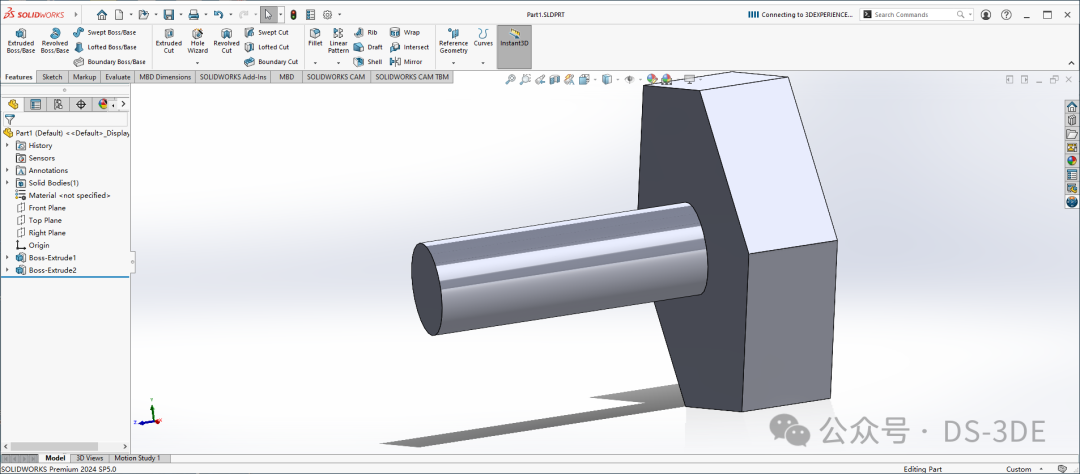Open the MBD Dimensions tab

tap(165, 77)
